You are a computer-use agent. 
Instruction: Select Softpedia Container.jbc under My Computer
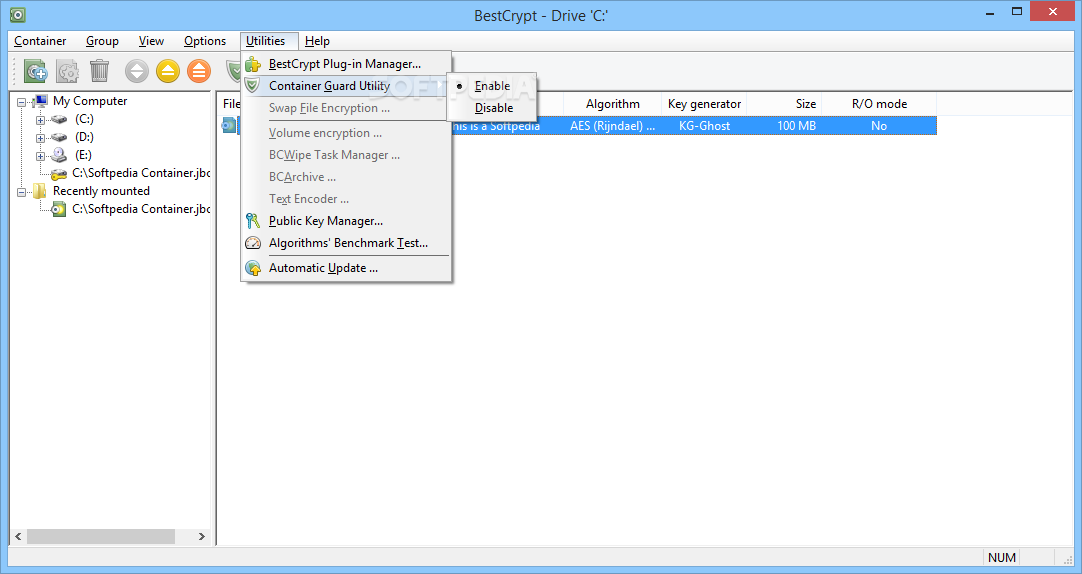click(141, 172)
